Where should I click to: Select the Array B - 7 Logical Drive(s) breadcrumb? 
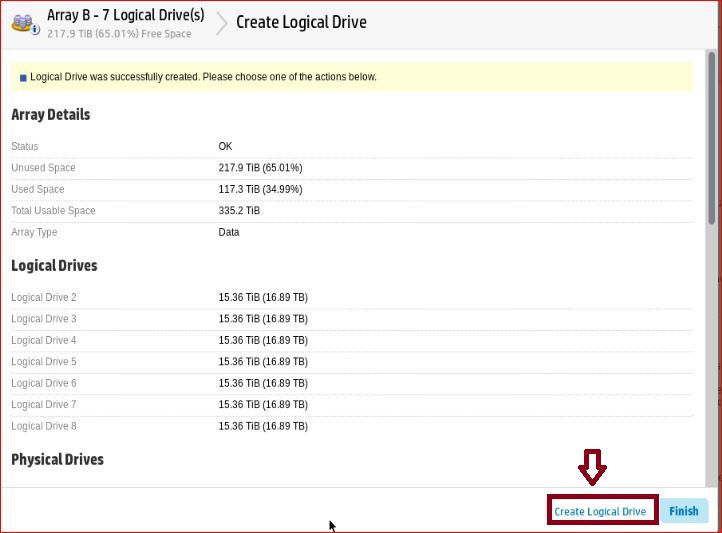coord(126,16)
